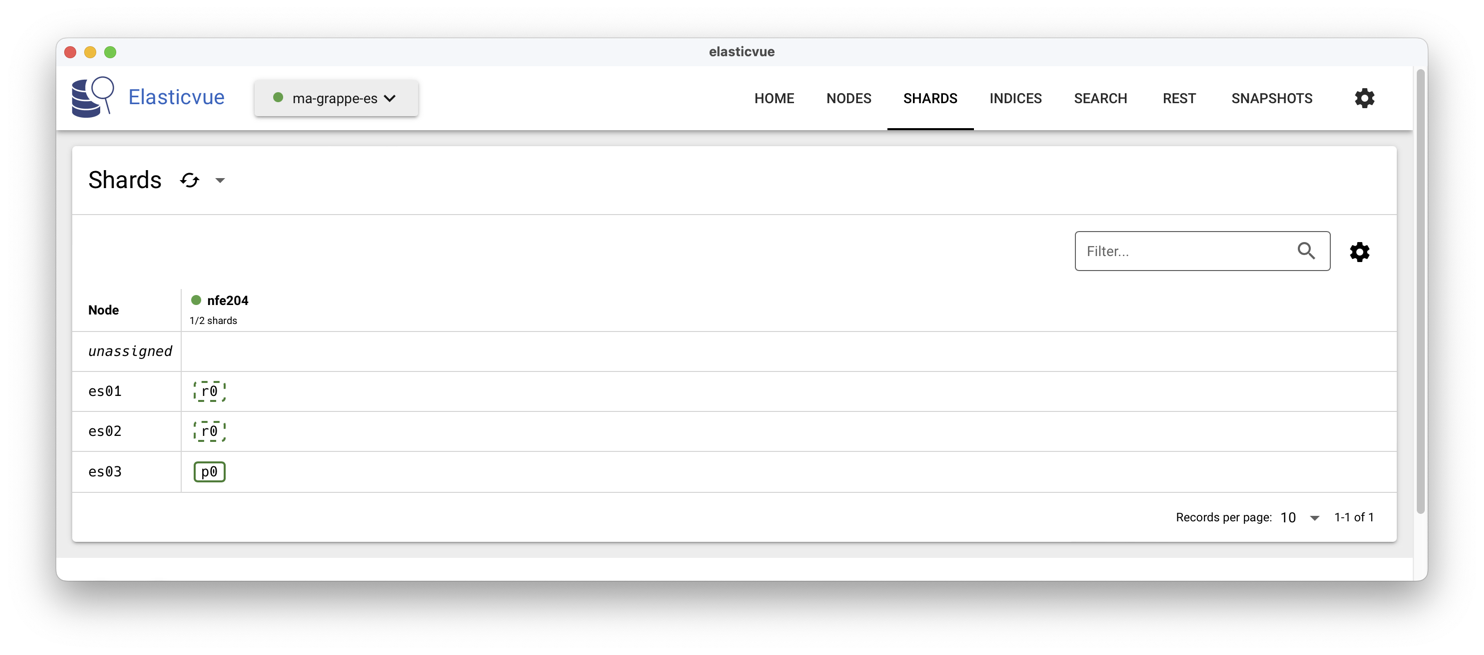
Task: Click the Elasticvue title link
Action: point(176,97)
